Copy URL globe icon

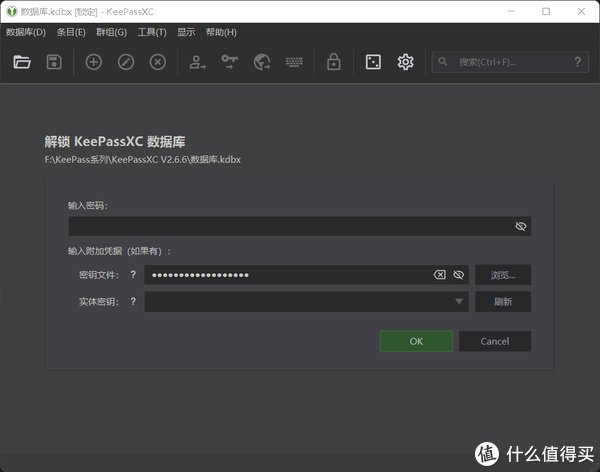click(262, 62)
